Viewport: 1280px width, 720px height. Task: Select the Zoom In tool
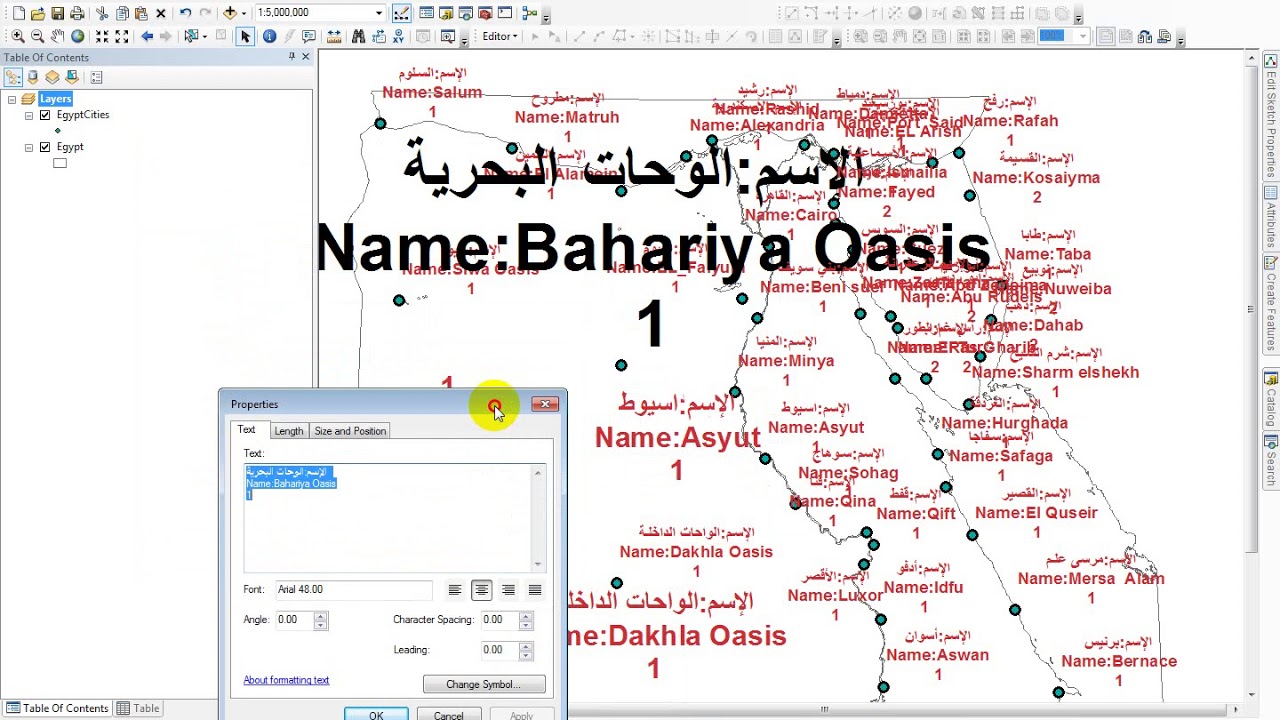pos(18,36)
